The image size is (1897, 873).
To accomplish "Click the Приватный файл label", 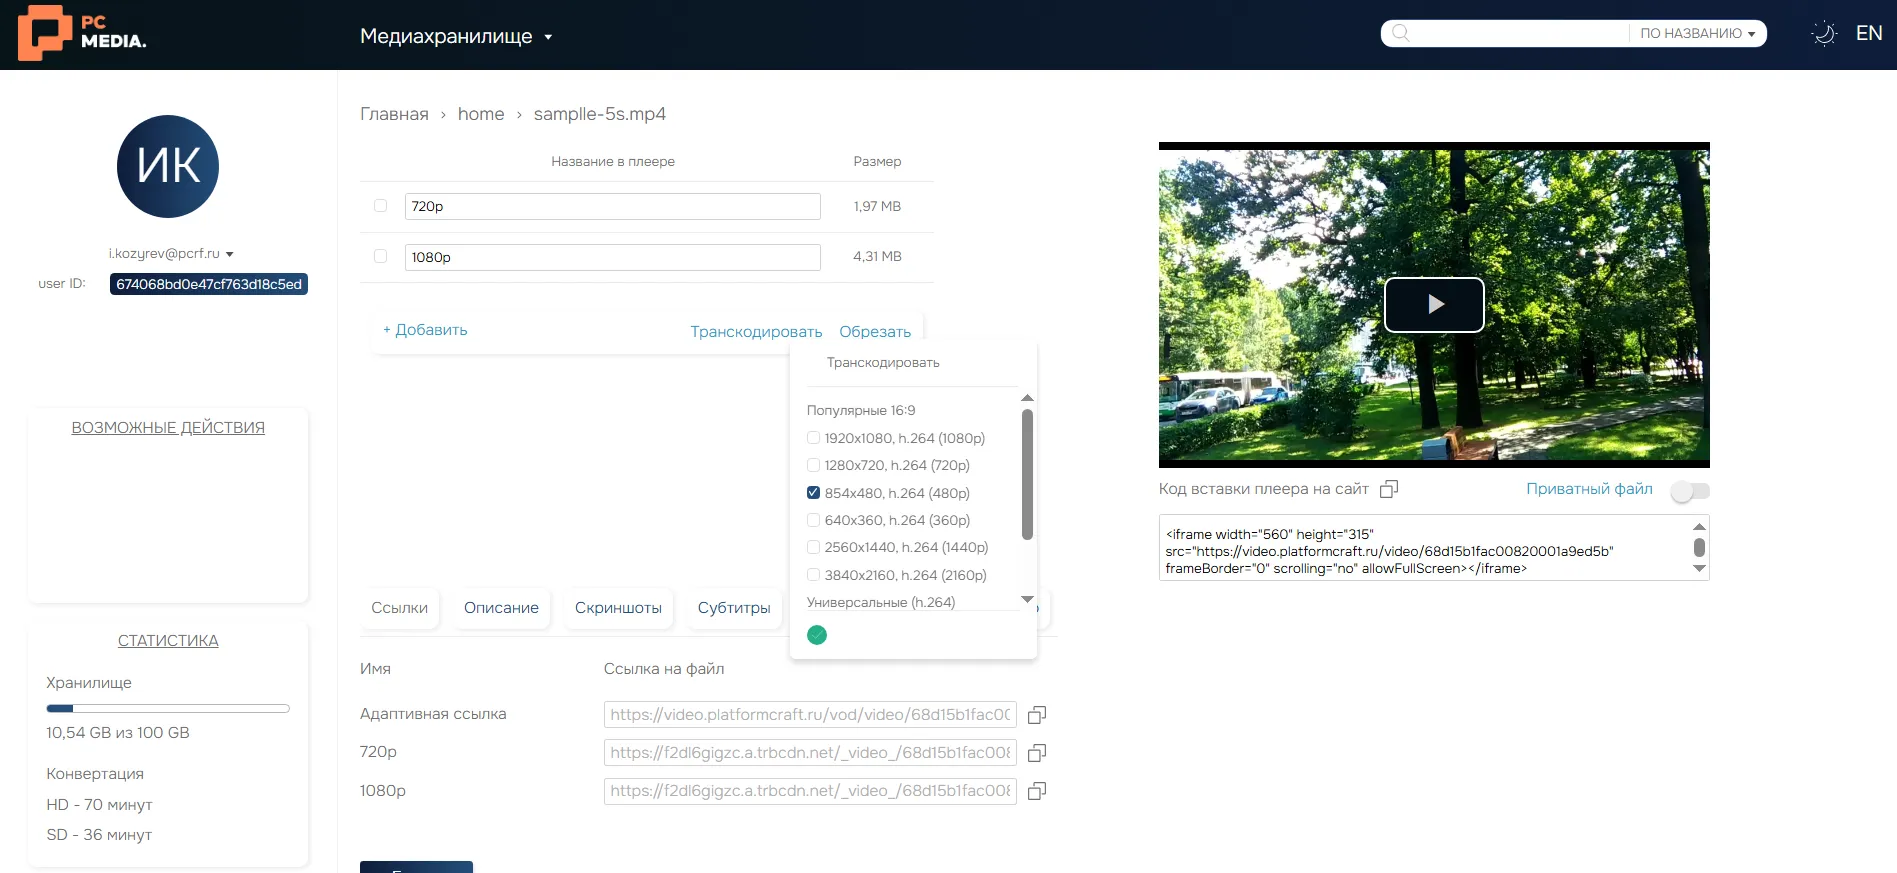I will [x=1589, y=489].
